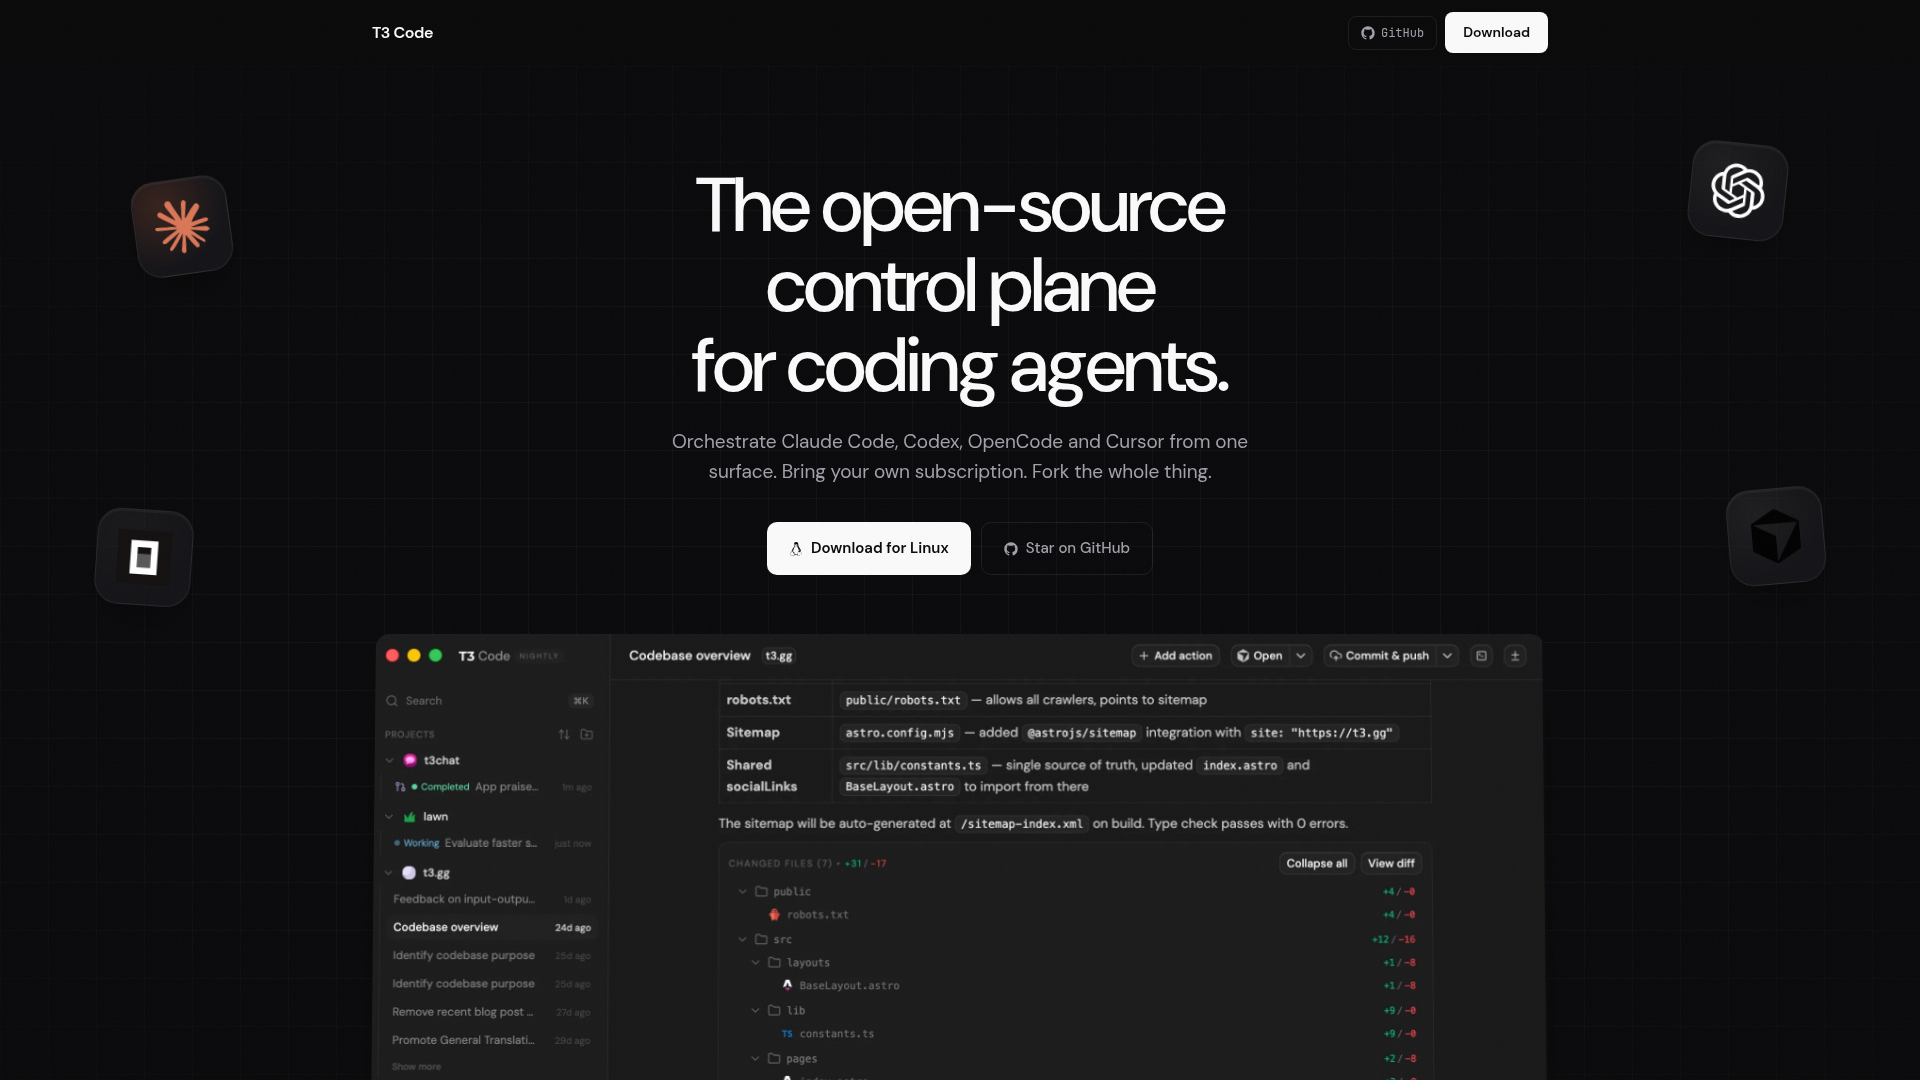Screen dimensions: 1920x1080
Task: Click the Collapse all button
Action: tap(1316, 863)
